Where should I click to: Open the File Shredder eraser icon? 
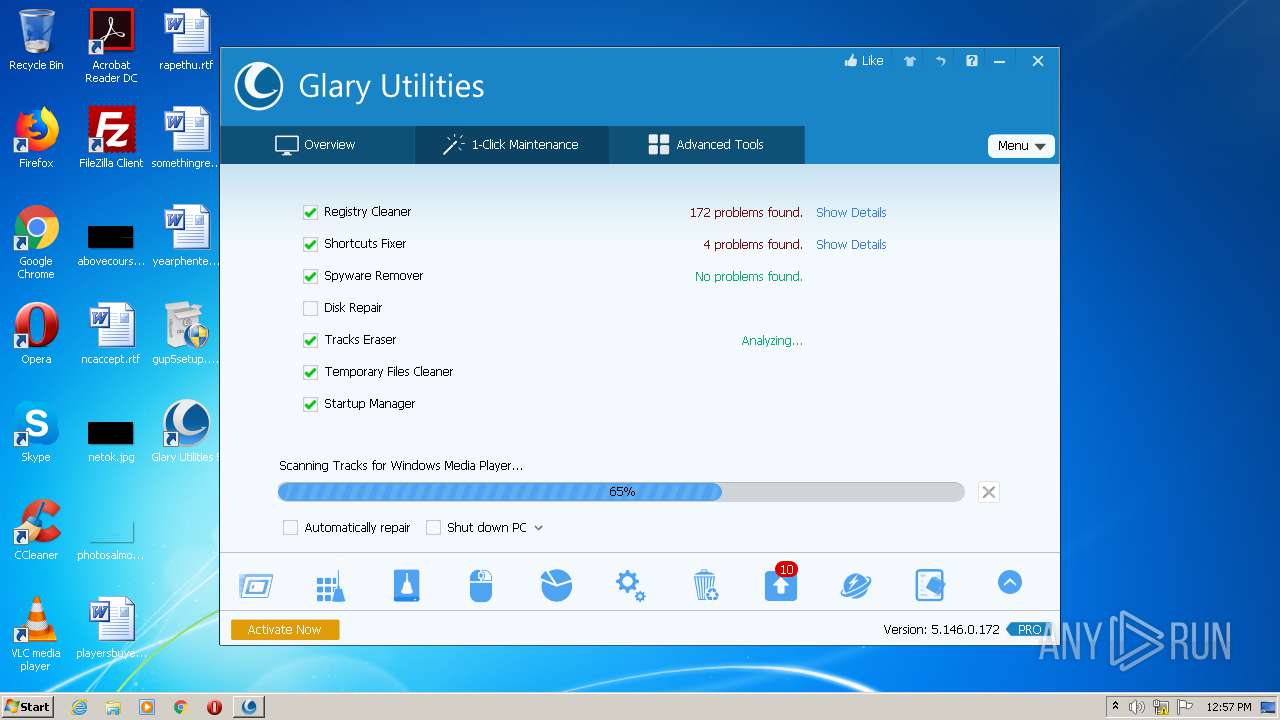pos(930,586)
